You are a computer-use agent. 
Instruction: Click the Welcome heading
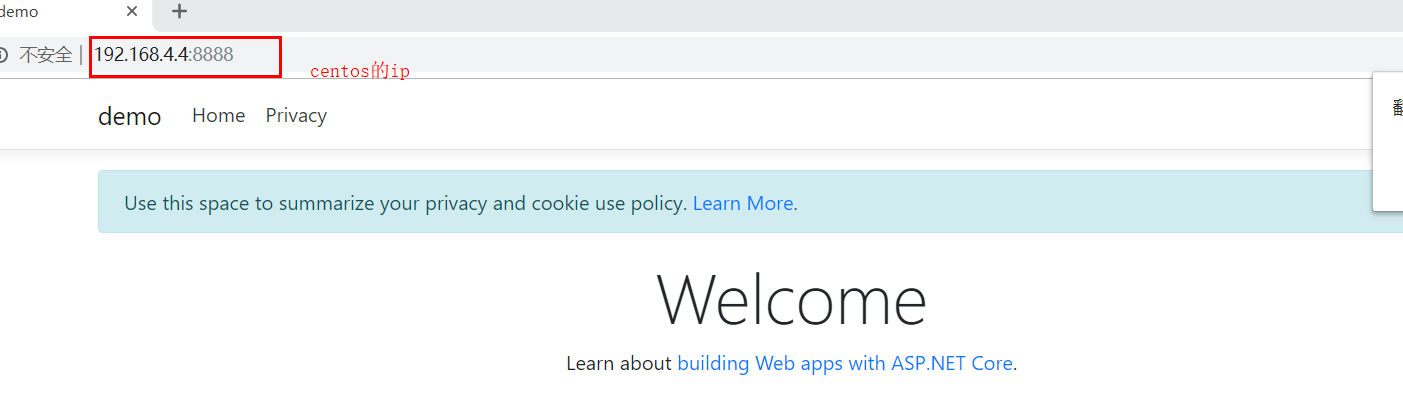pos(791,299)
